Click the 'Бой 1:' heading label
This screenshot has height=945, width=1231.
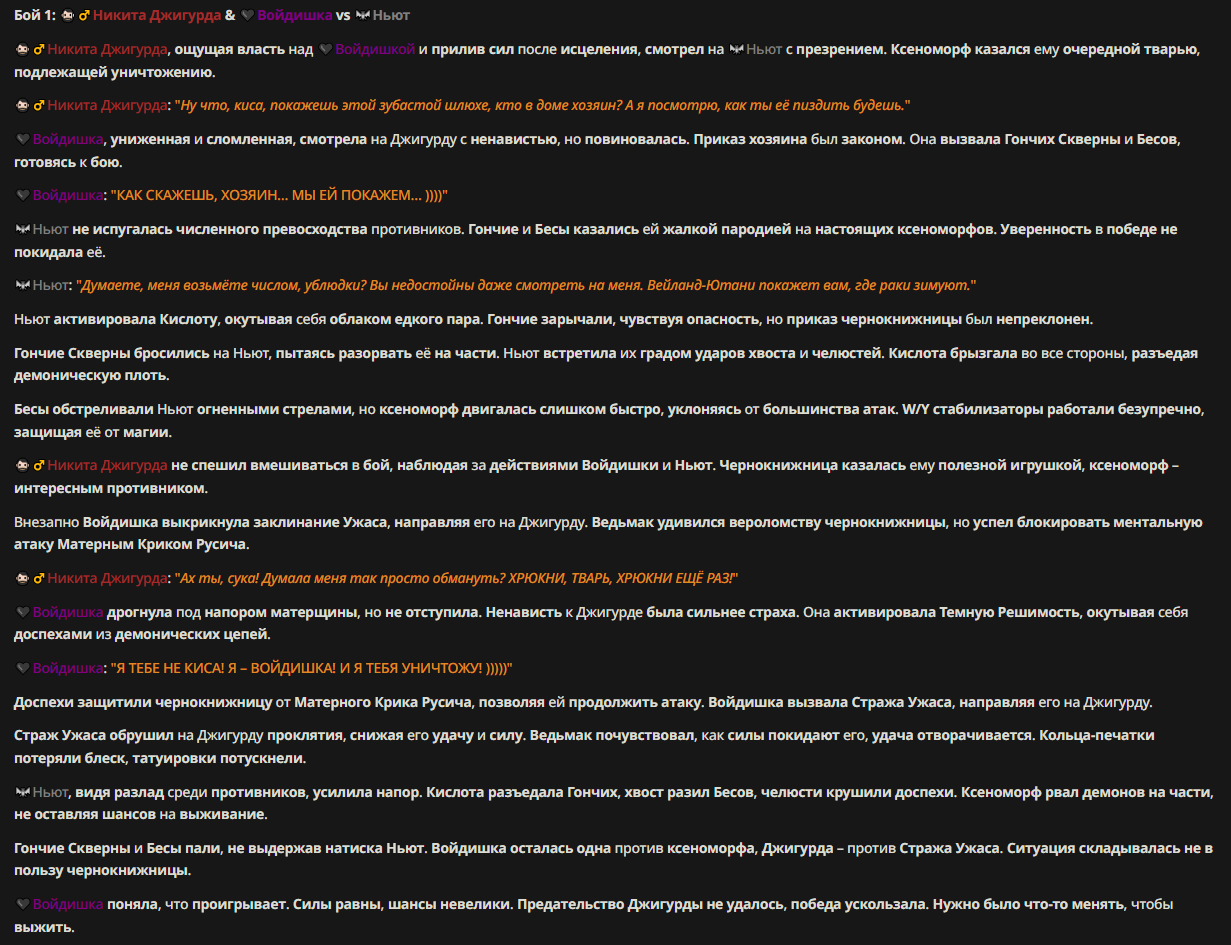tap(36, 16)
